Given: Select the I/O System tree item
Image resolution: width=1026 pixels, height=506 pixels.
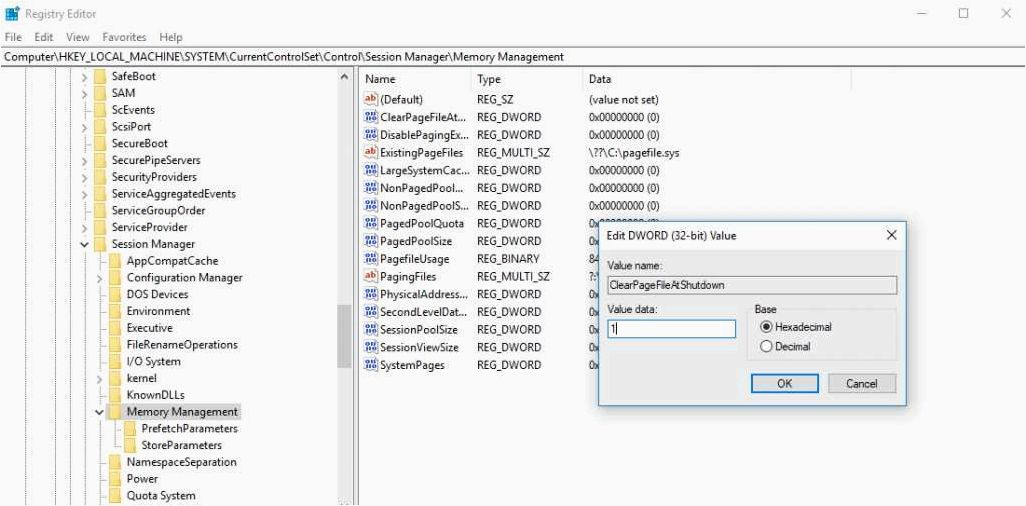Looking at the screenshot, I should [x=153, y=361].
